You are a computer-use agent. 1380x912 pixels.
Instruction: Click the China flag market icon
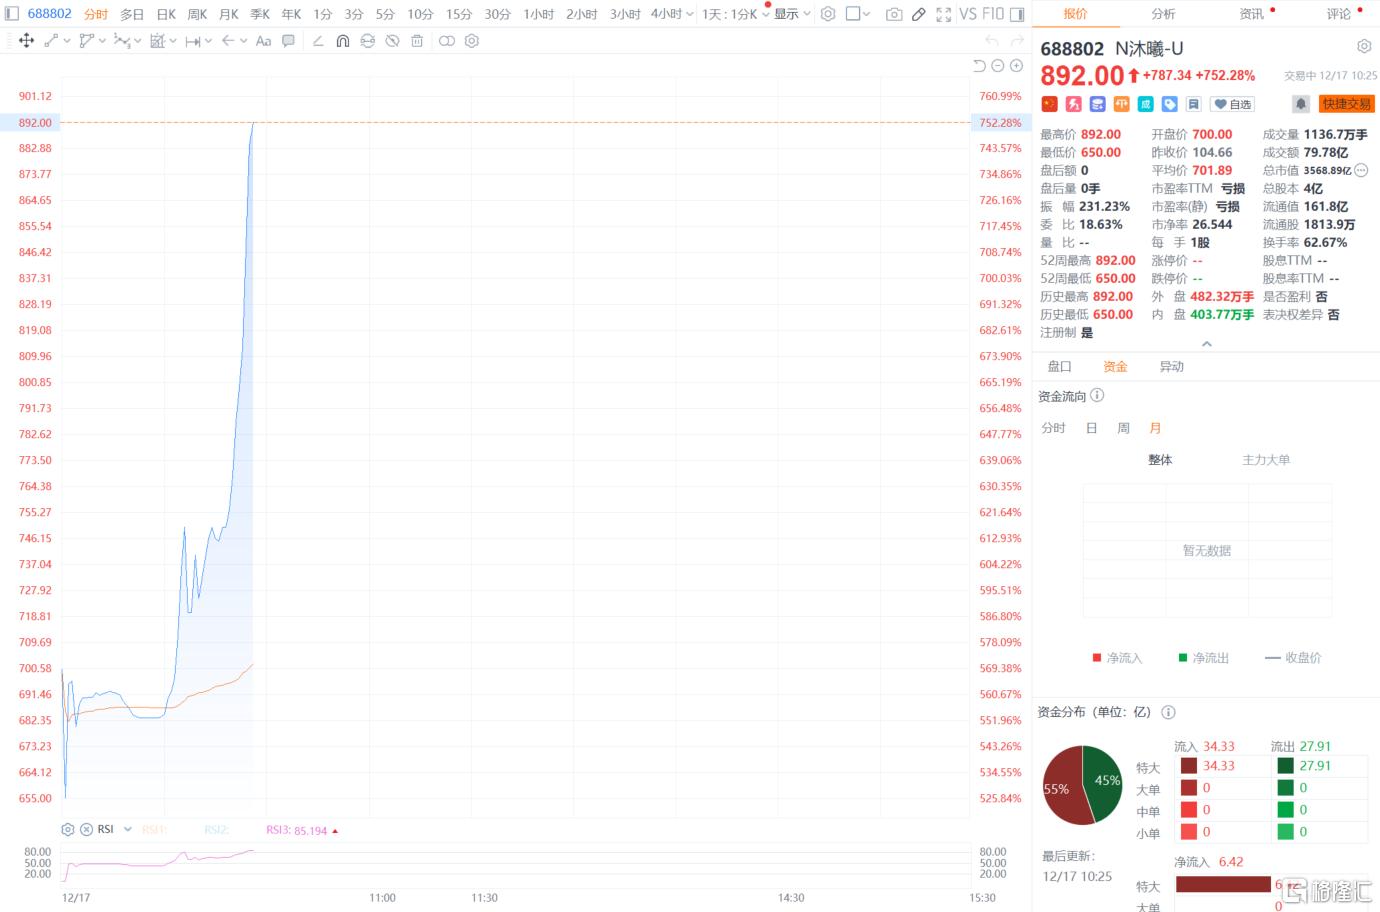coord(1049,104)
